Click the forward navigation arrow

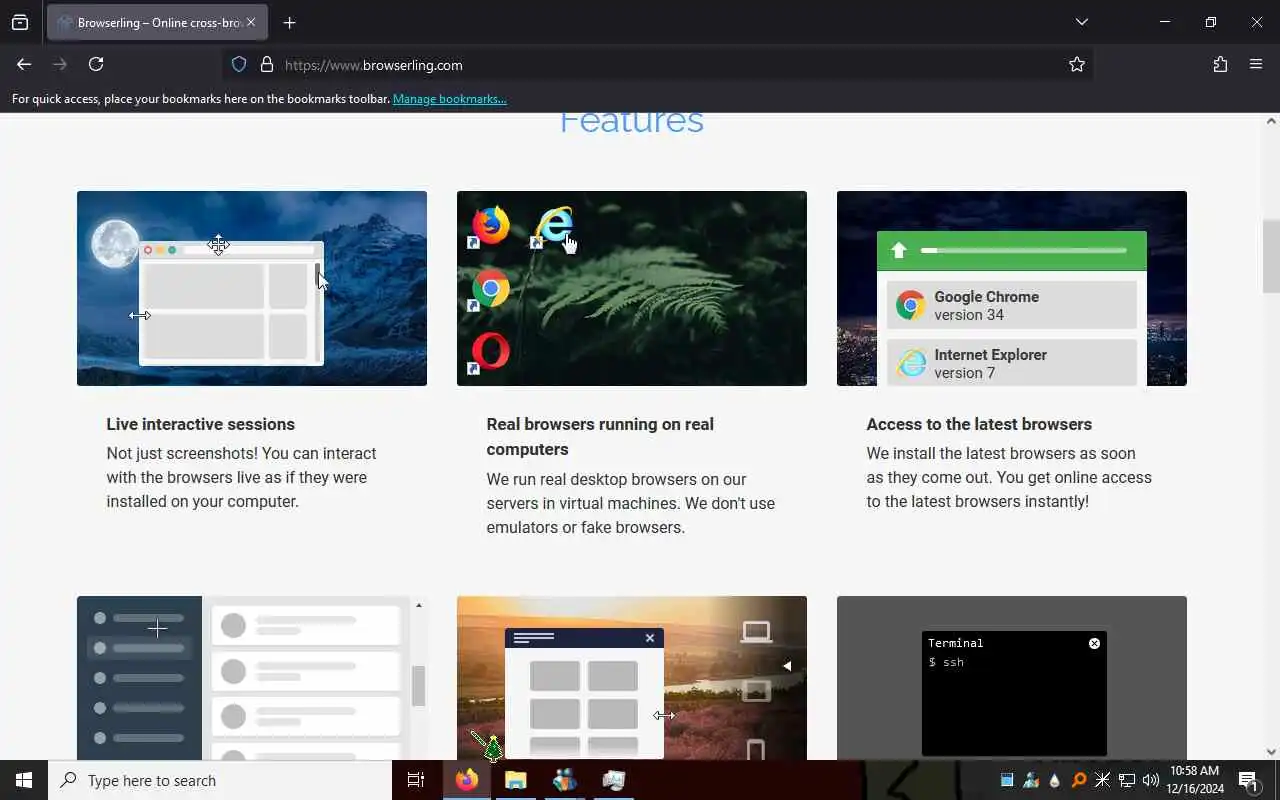pos(60,64)
